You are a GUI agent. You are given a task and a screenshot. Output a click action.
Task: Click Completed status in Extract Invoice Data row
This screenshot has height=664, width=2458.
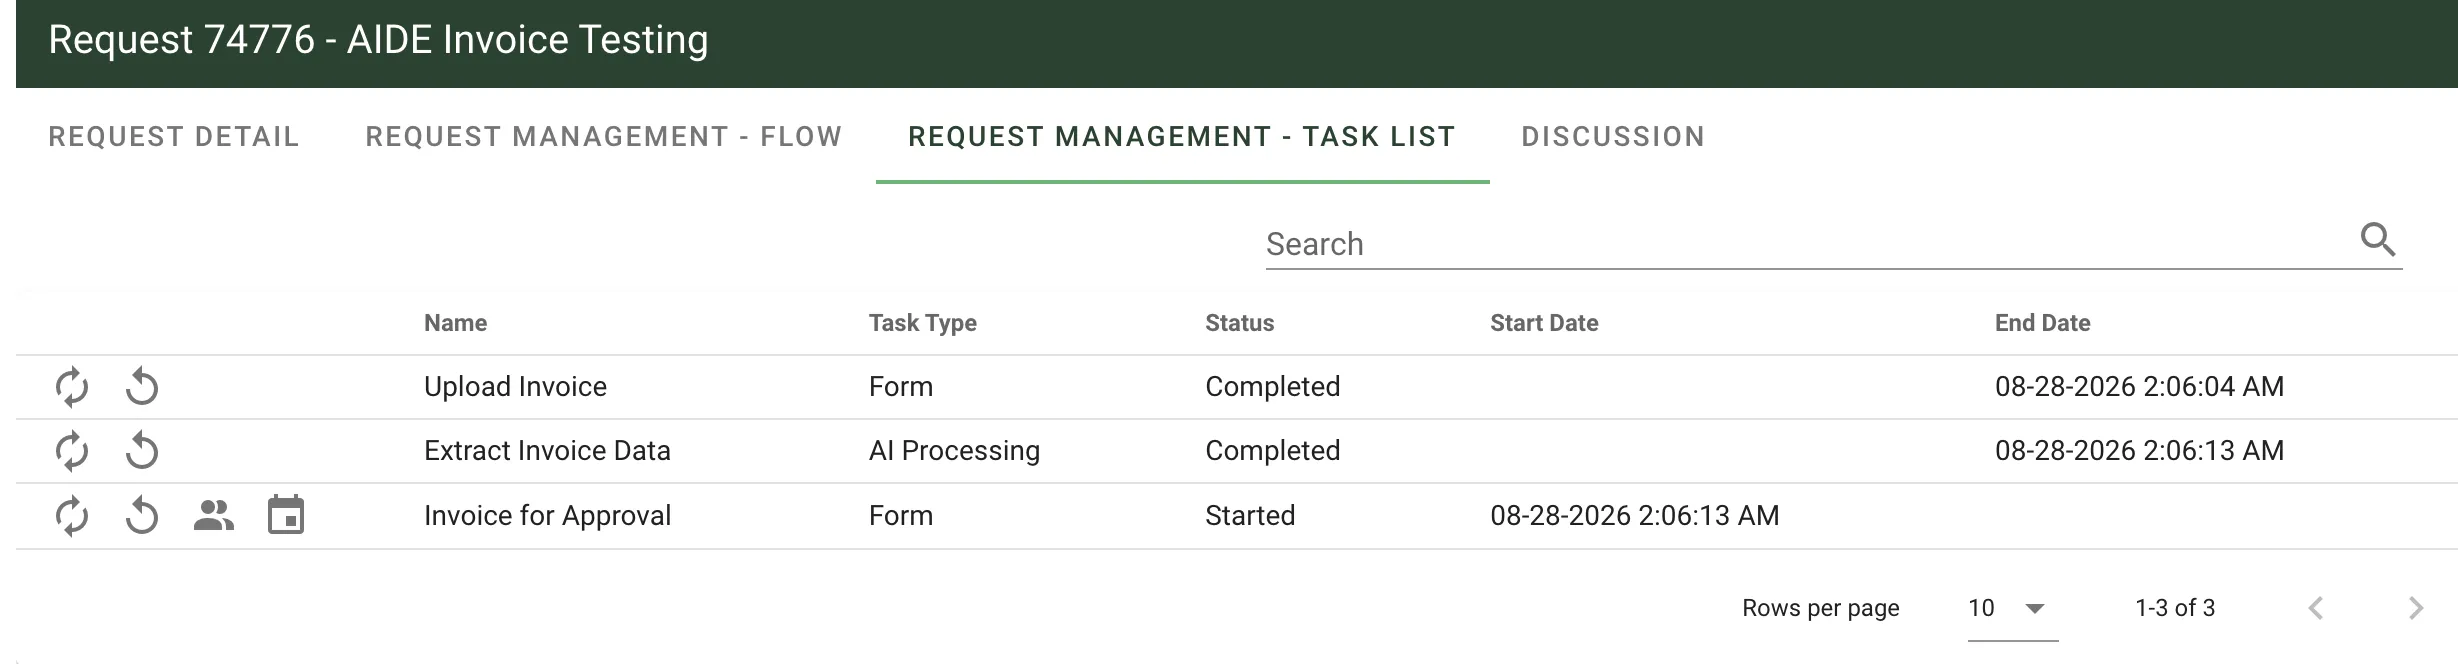point(1272,451)
